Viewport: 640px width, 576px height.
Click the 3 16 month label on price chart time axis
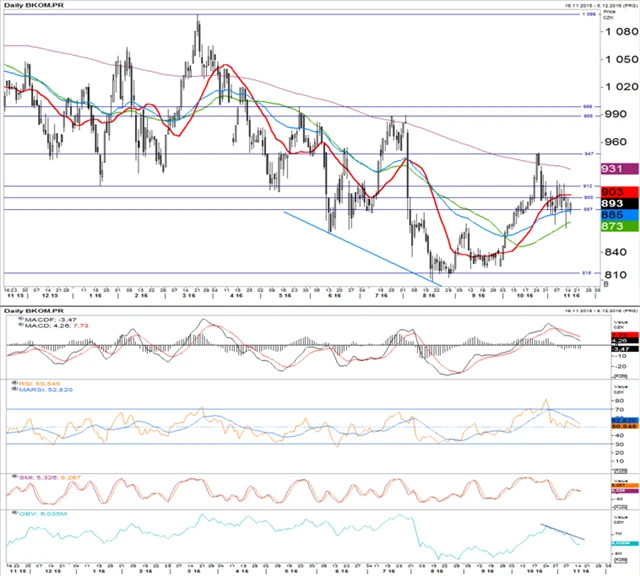click(189, 296)
